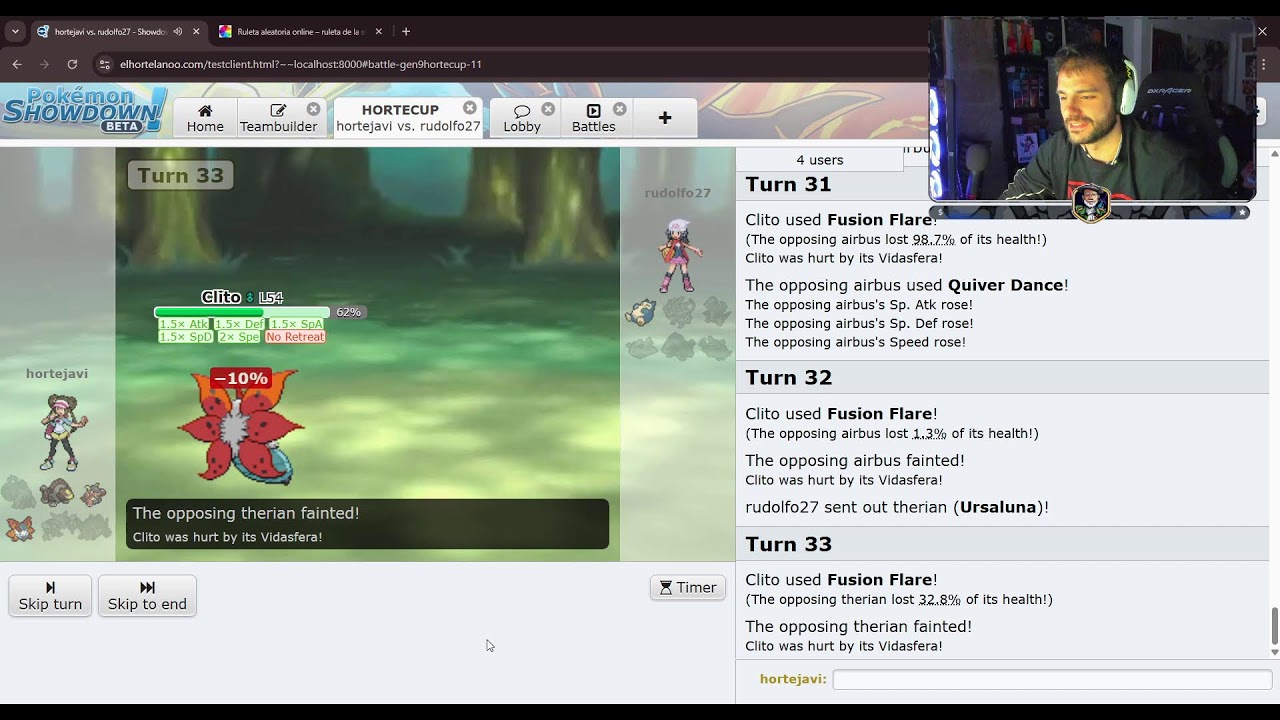The height and width of the screenshot is (720, 1280).
Task: Click the 1.3% health loss text
Action: [929, 433]
